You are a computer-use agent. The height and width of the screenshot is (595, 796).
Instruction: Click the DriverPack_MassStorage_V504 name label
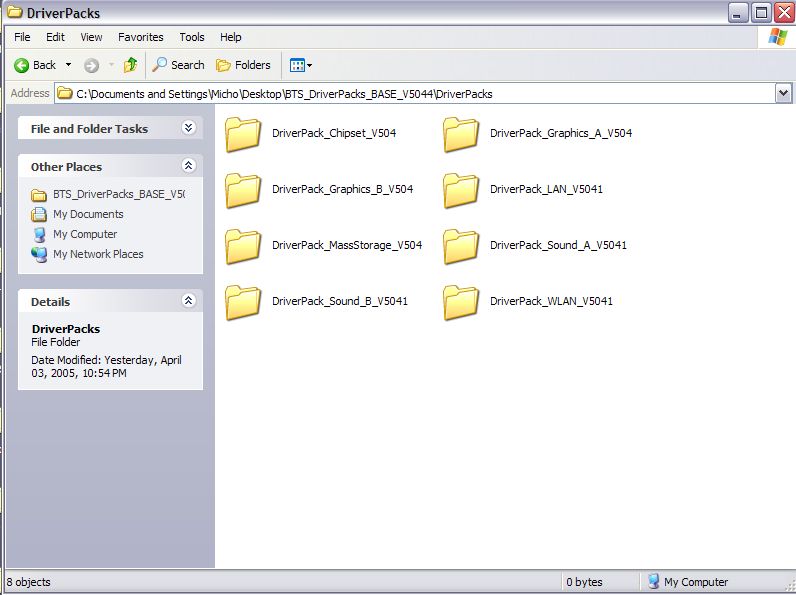tap(347, 245)
